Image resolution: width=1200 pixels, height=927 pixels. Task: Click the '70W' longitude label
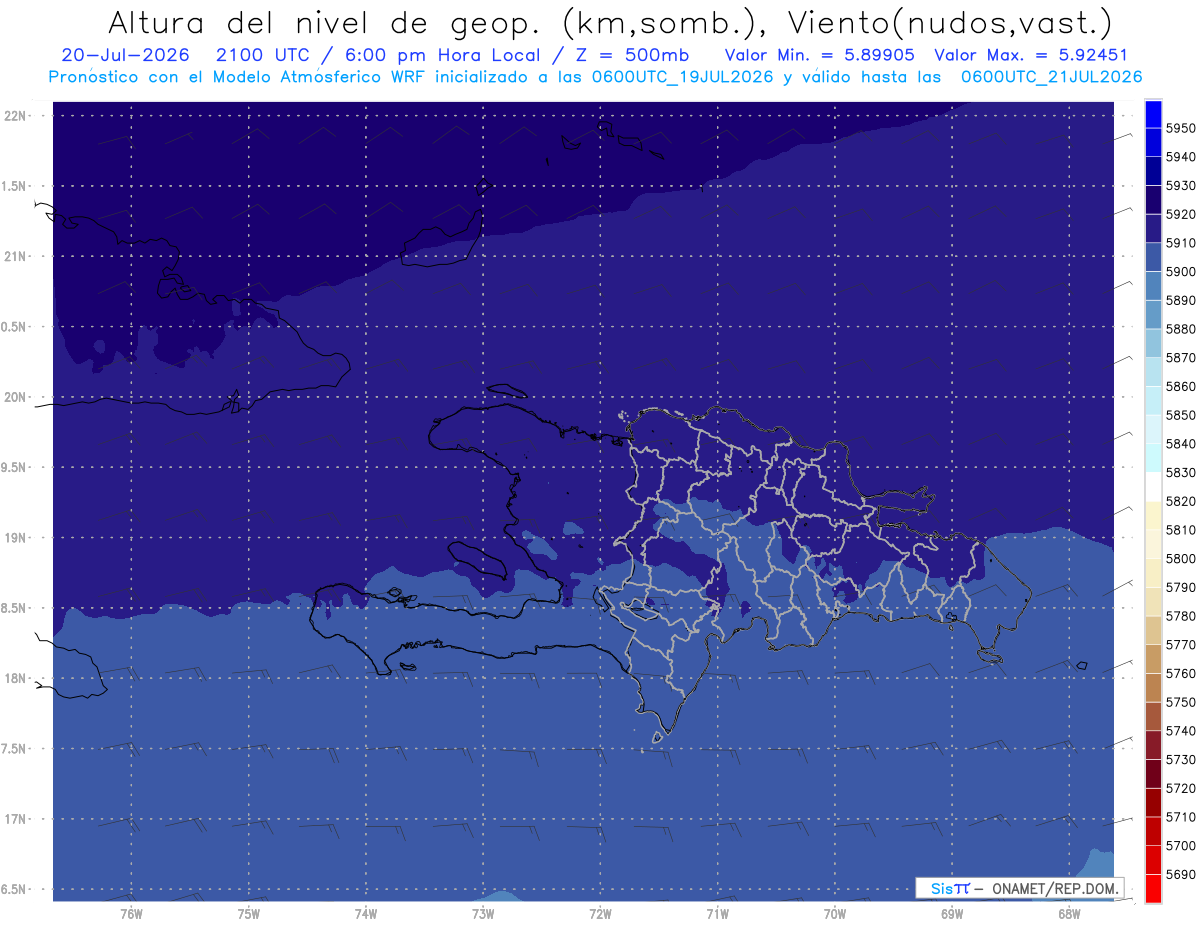pyautogui.click(x=835, y=914)
